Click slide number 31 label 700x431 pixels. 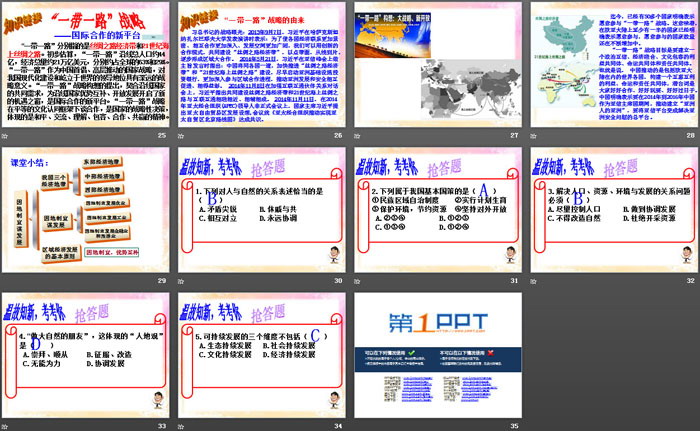click(514, 280)
